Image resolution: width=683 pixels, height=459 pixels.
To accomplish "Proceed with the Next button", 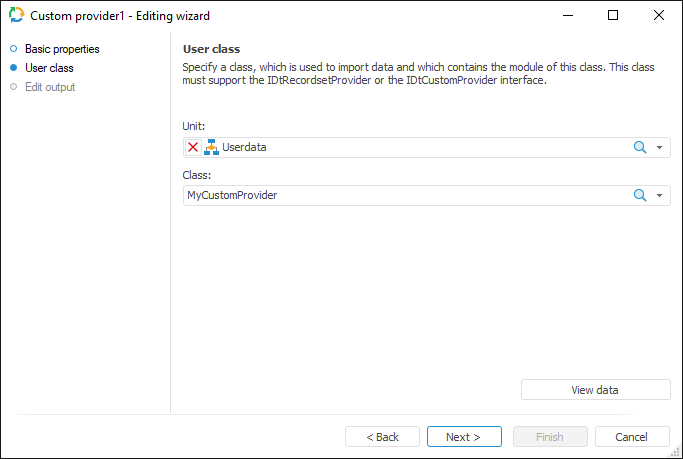I will (464, 437).
